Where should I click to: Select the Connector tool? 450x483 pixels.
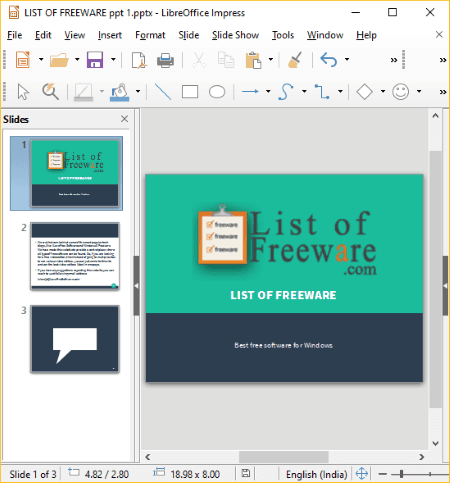coord(322,91)
